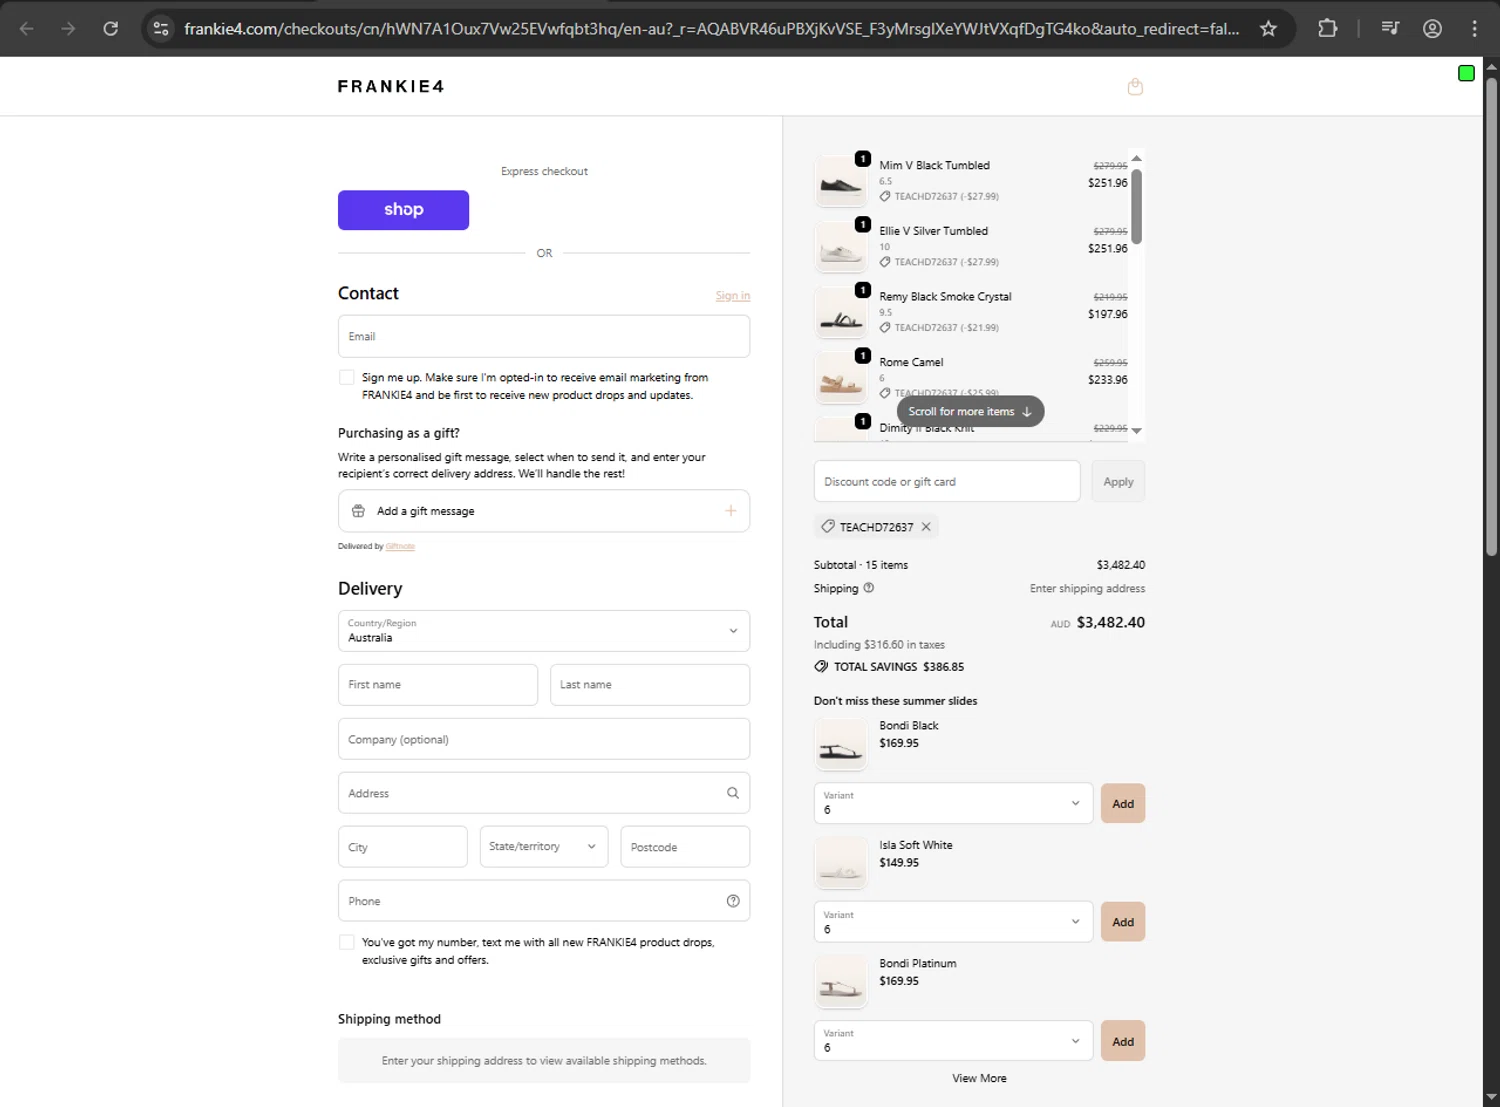Click the Email input field
Screen dimensions: 1500x1107
click(544, 337)
